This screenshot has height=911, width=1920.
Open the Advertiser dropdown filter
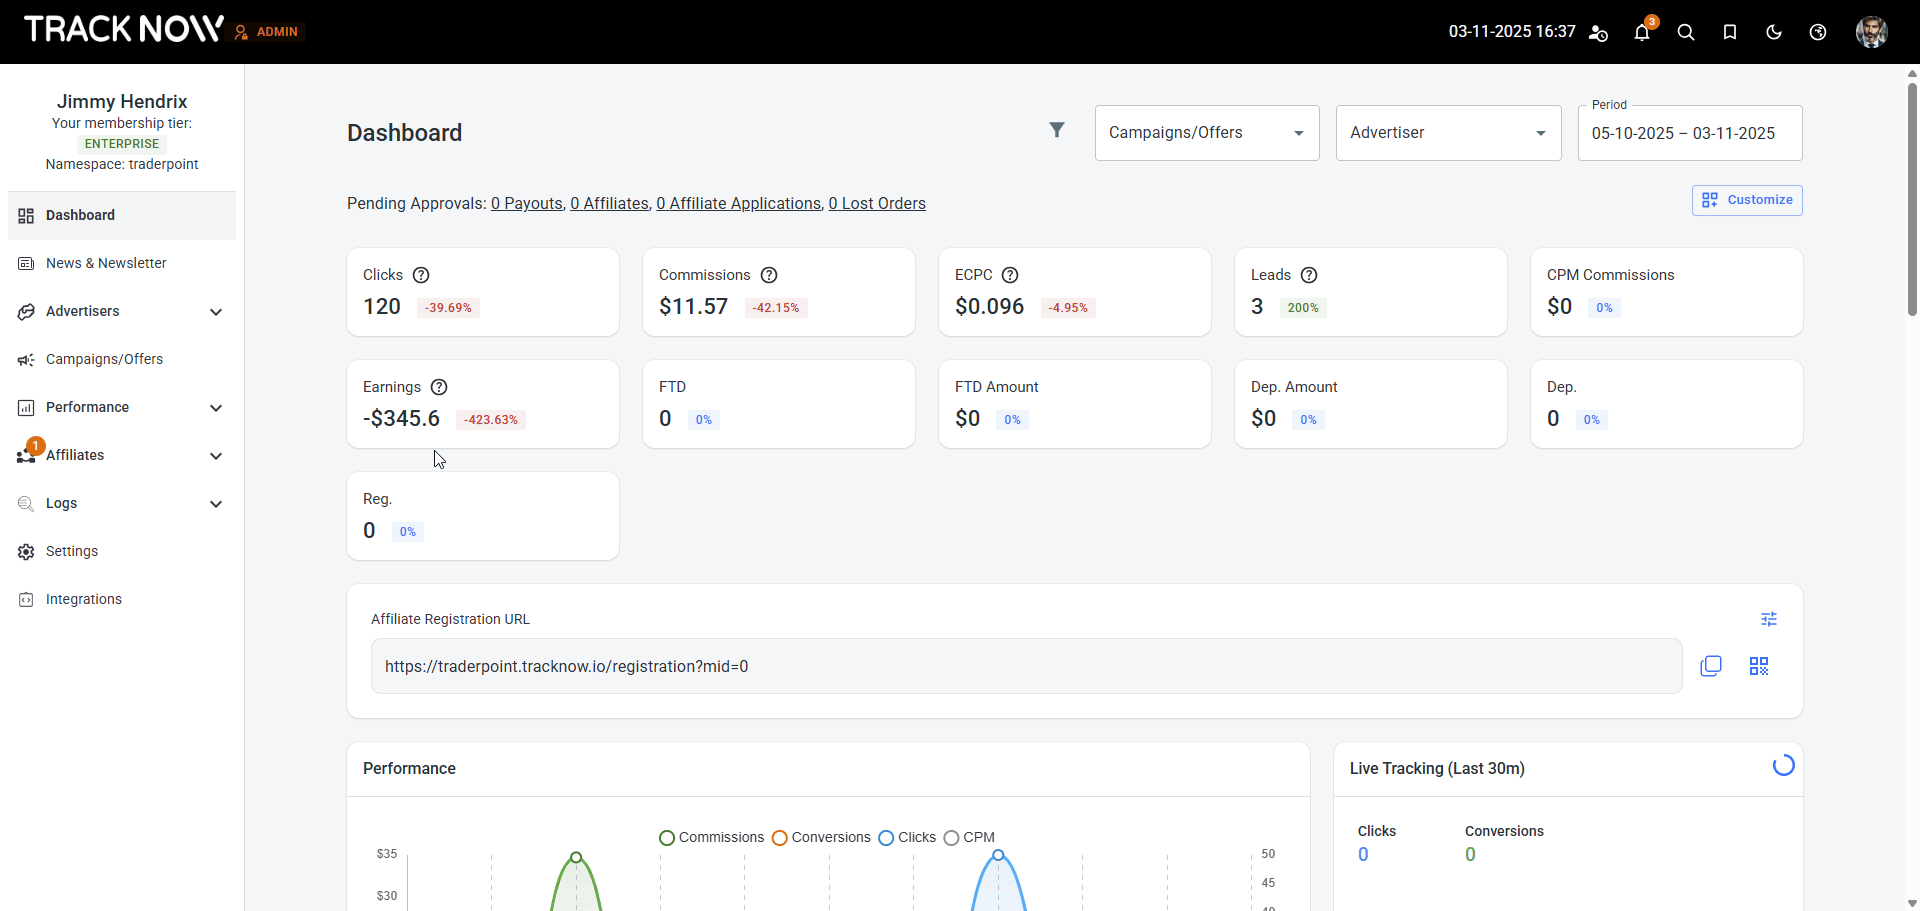point(1448,133)
